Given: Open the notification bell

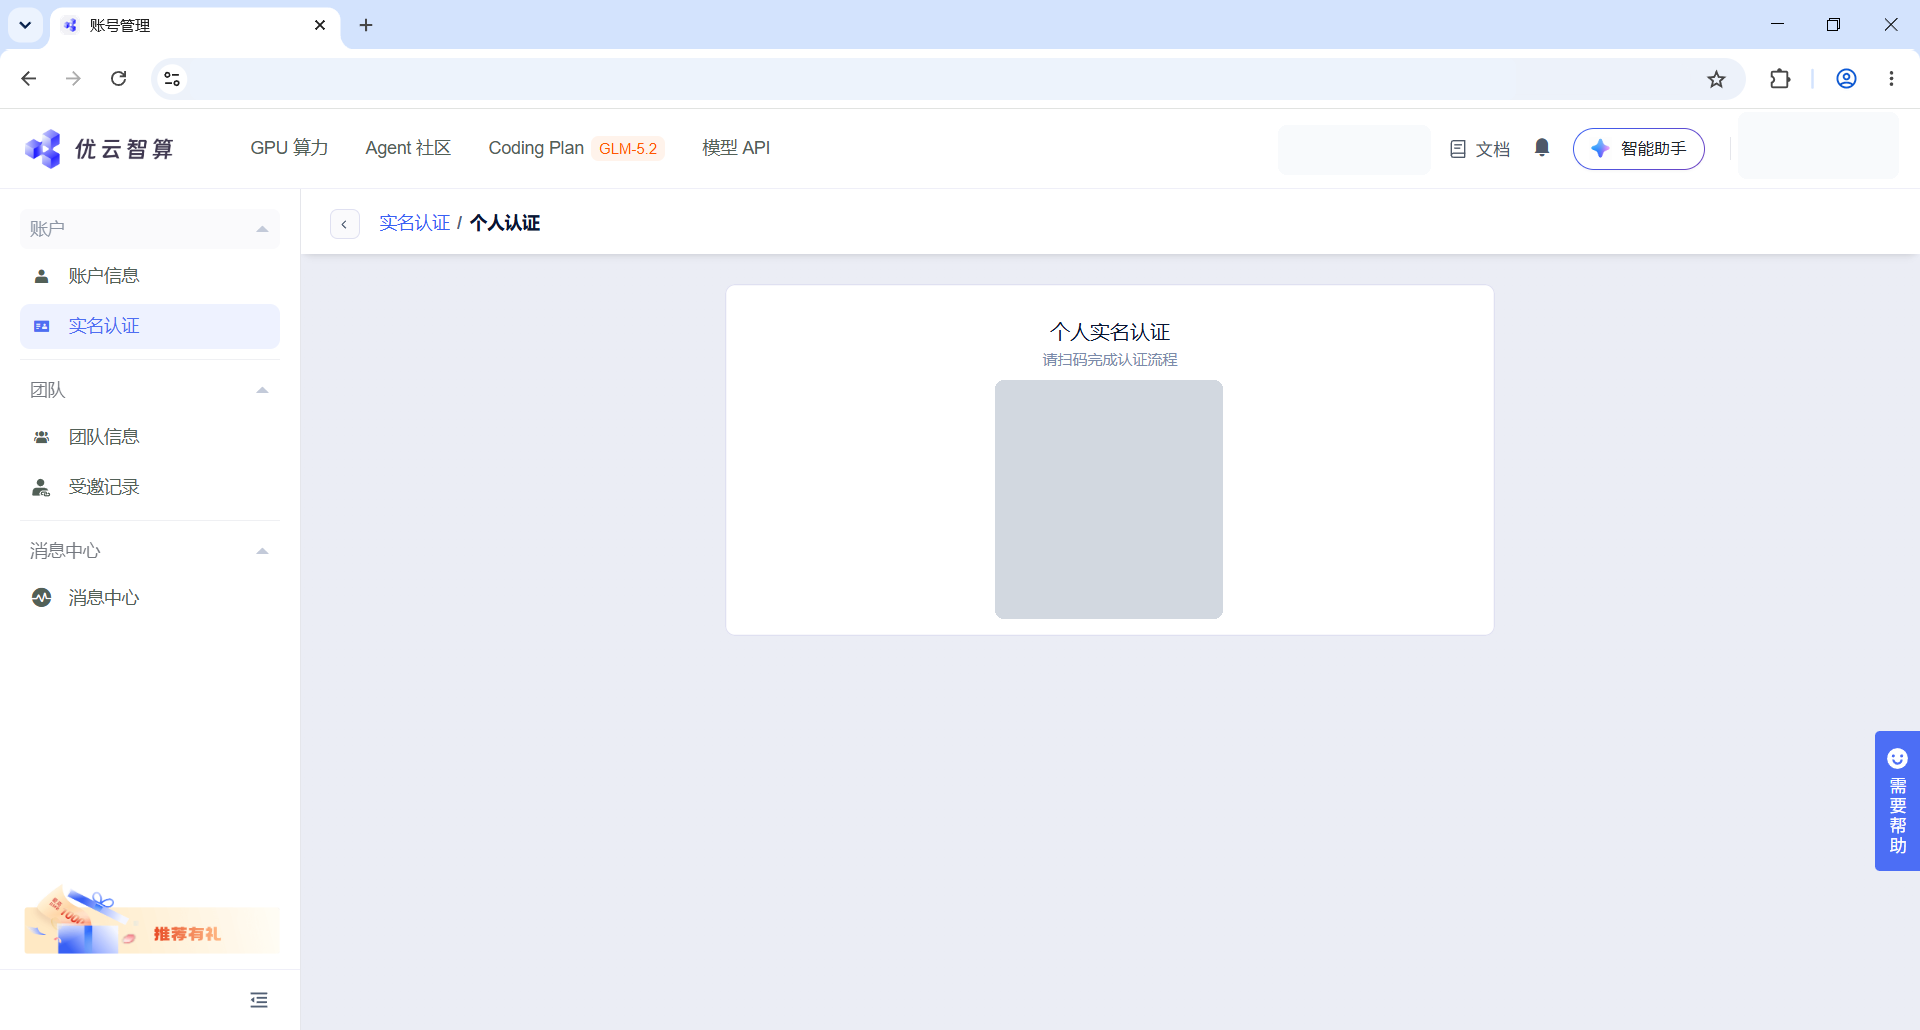Looking at the screenshot, I should coord(1542,148).
